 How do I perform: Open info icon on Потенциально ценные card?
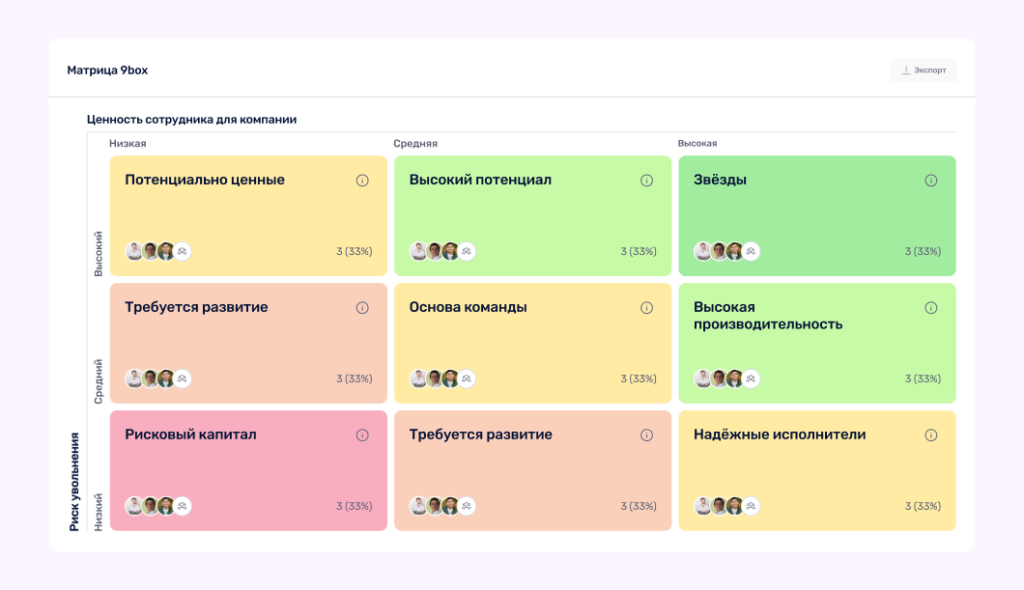[x=362, y=180]
